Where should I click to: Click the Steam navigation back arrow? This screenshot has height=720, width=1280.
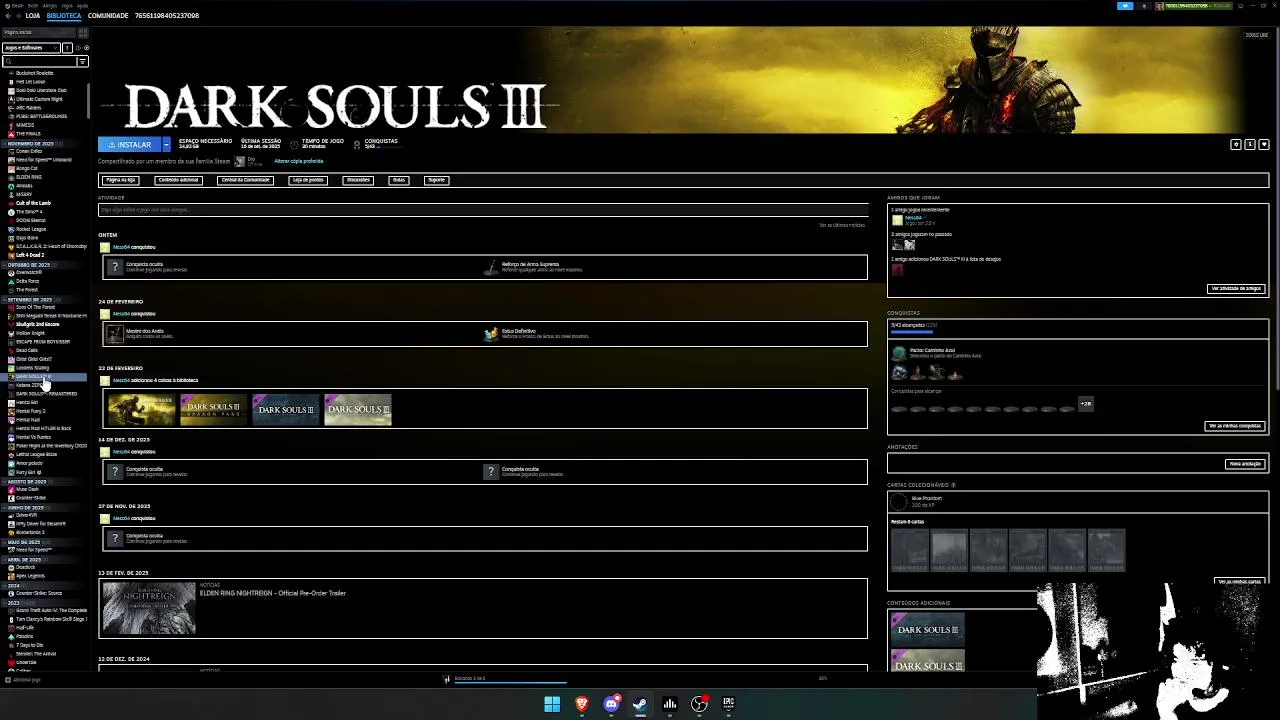7,16
